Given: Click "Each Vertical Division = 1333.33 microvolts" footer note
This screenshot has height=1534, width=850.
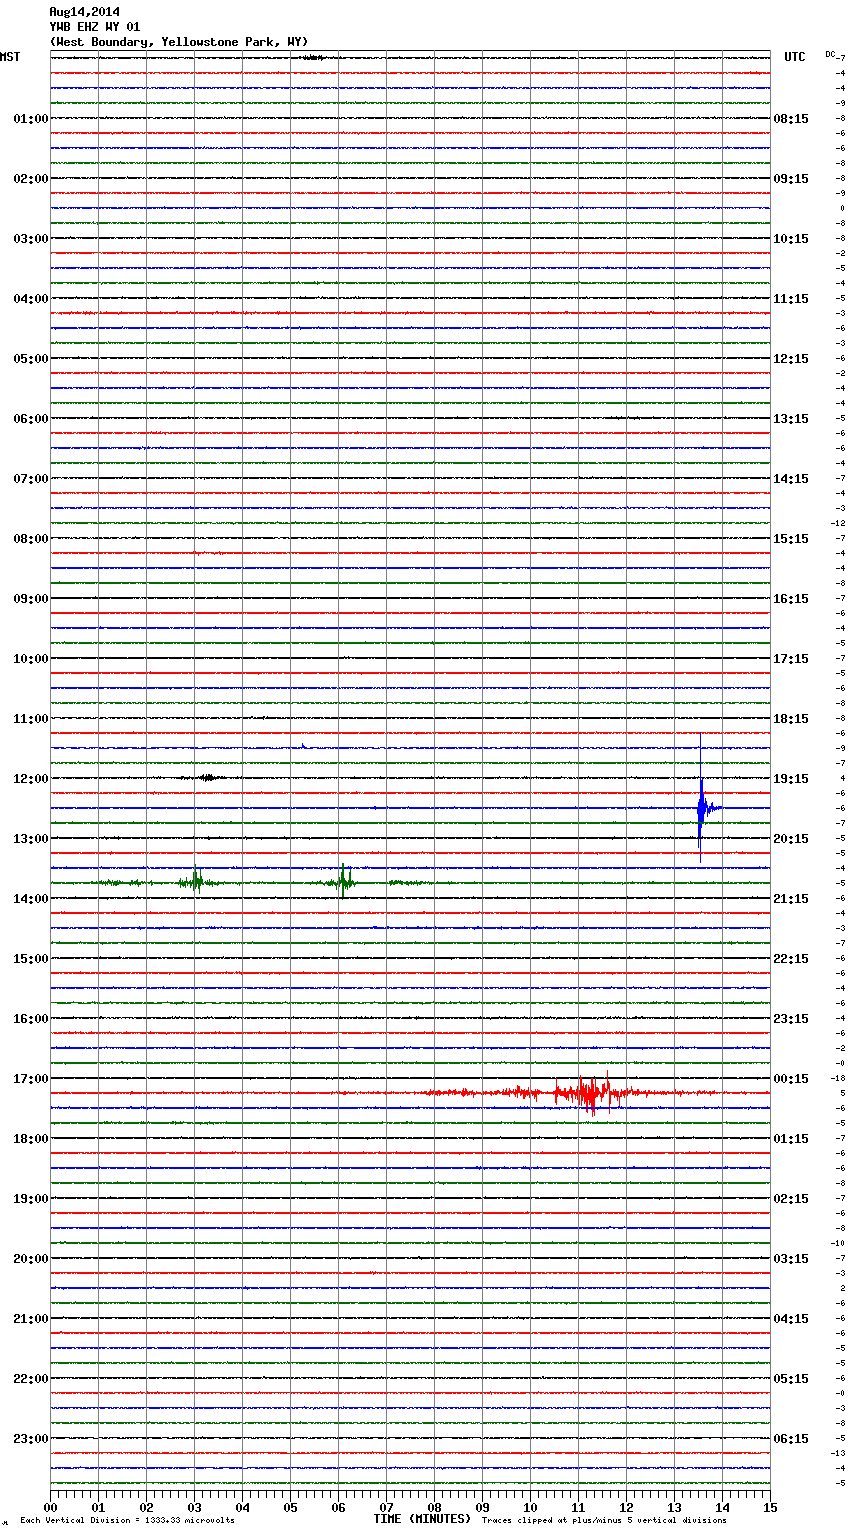Looking at the screenshot, I should pyautogui.click(x=127, y=1521).
